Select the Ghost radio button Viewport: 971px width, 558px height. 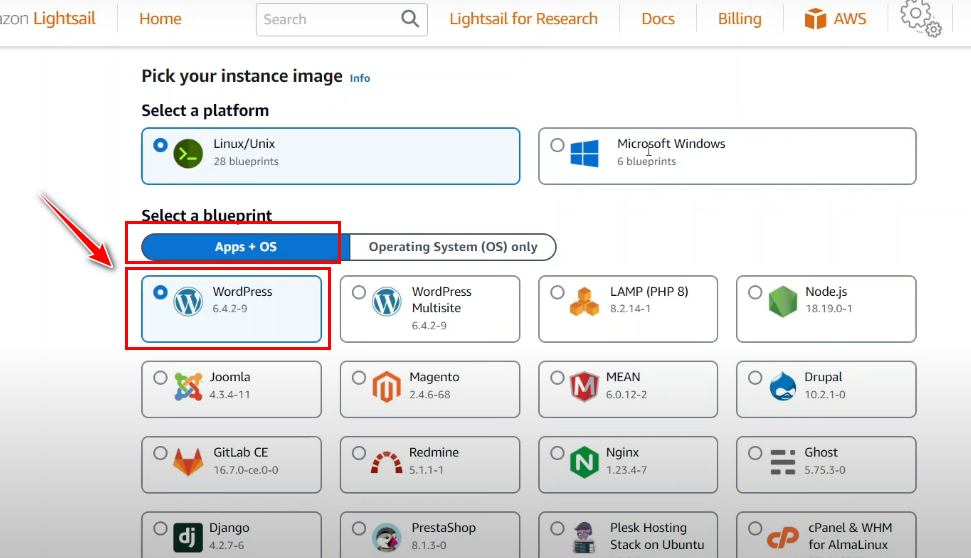(755, 453)
